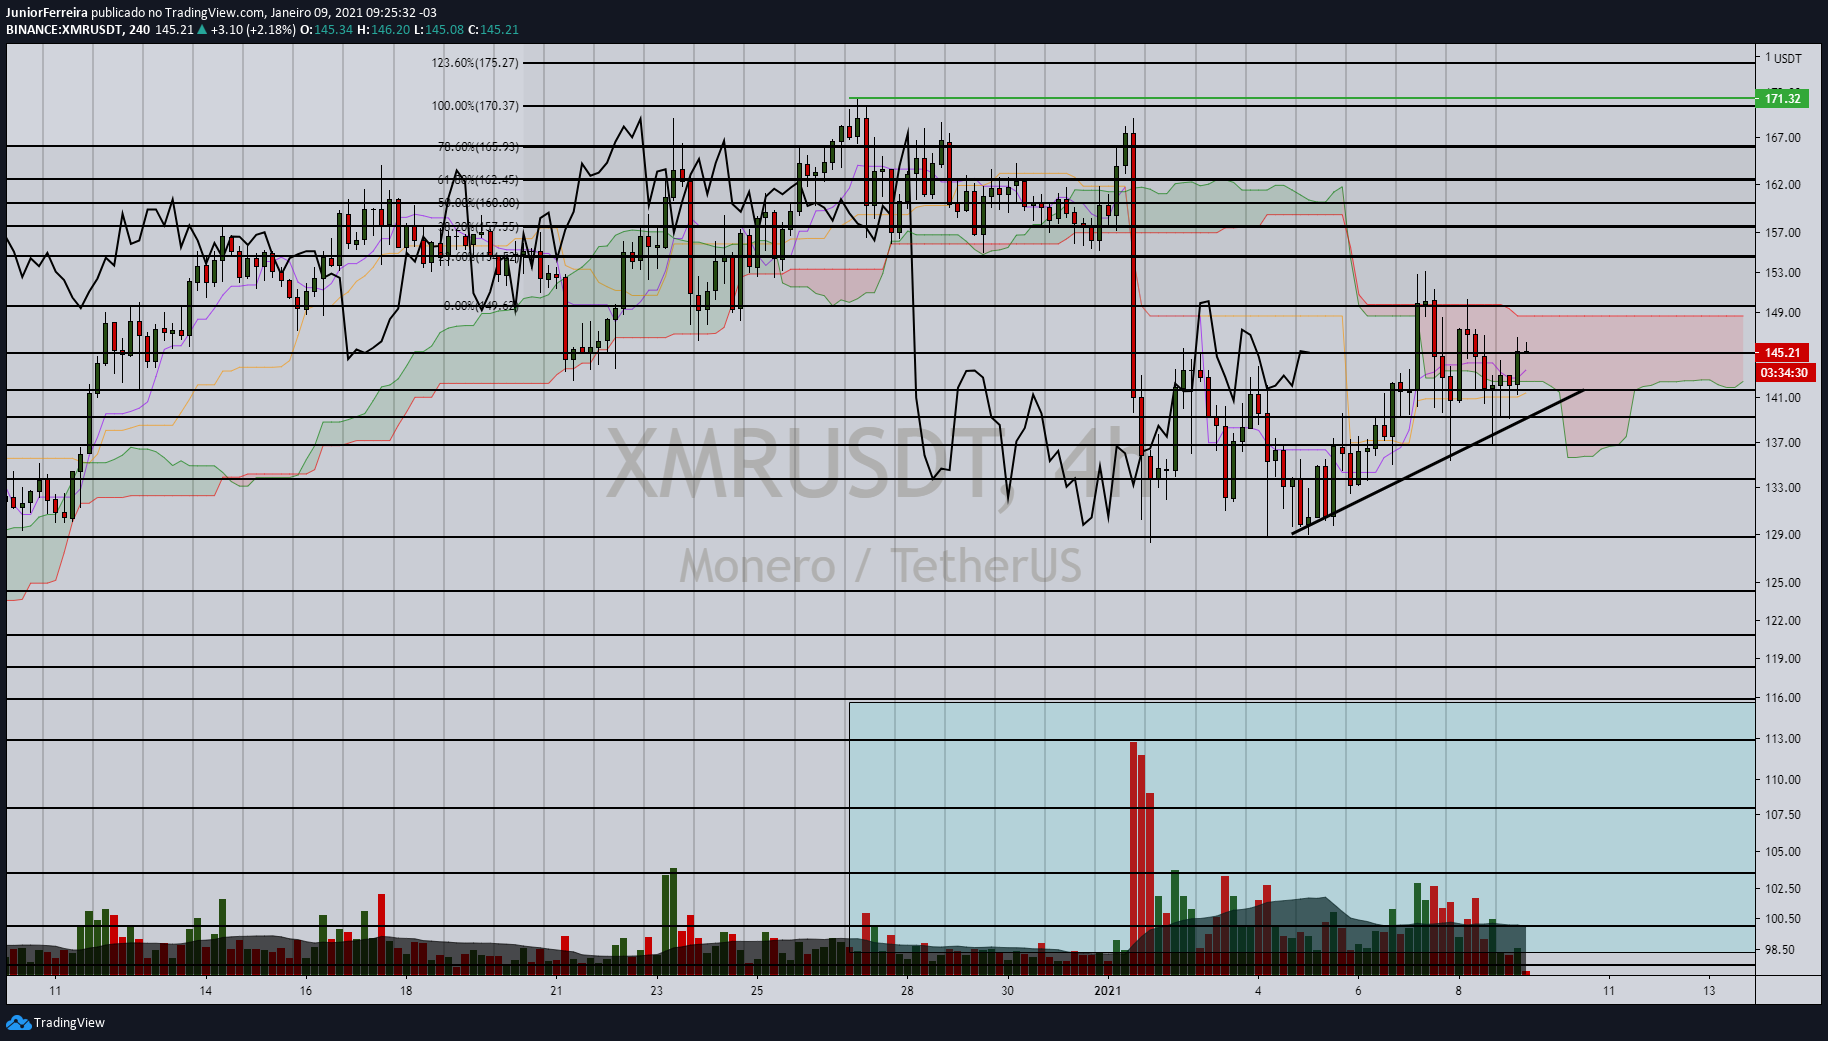Click the 122.00 price axis label
This screenshot has height=1041, width=1828.
point(1783,621)
